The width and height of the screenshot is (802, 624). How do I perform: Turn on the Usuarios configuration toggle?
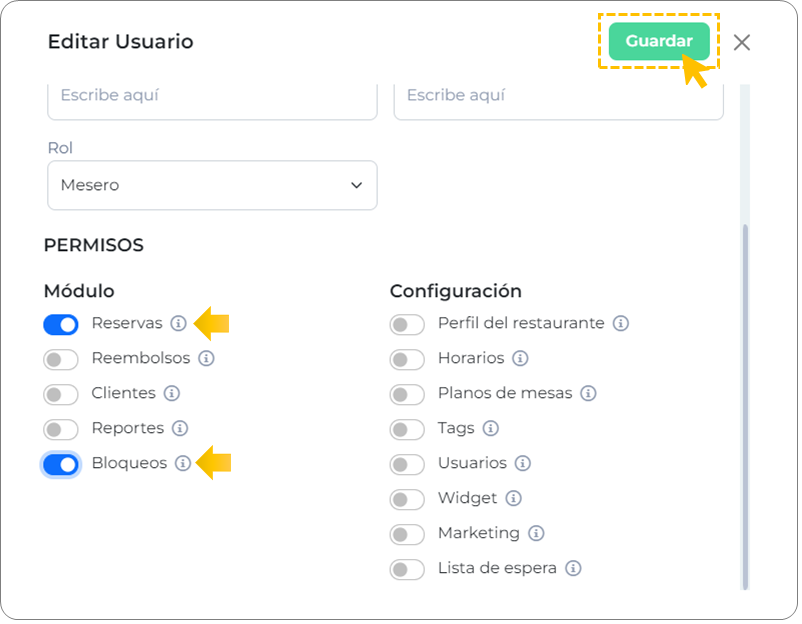(407, 464)
